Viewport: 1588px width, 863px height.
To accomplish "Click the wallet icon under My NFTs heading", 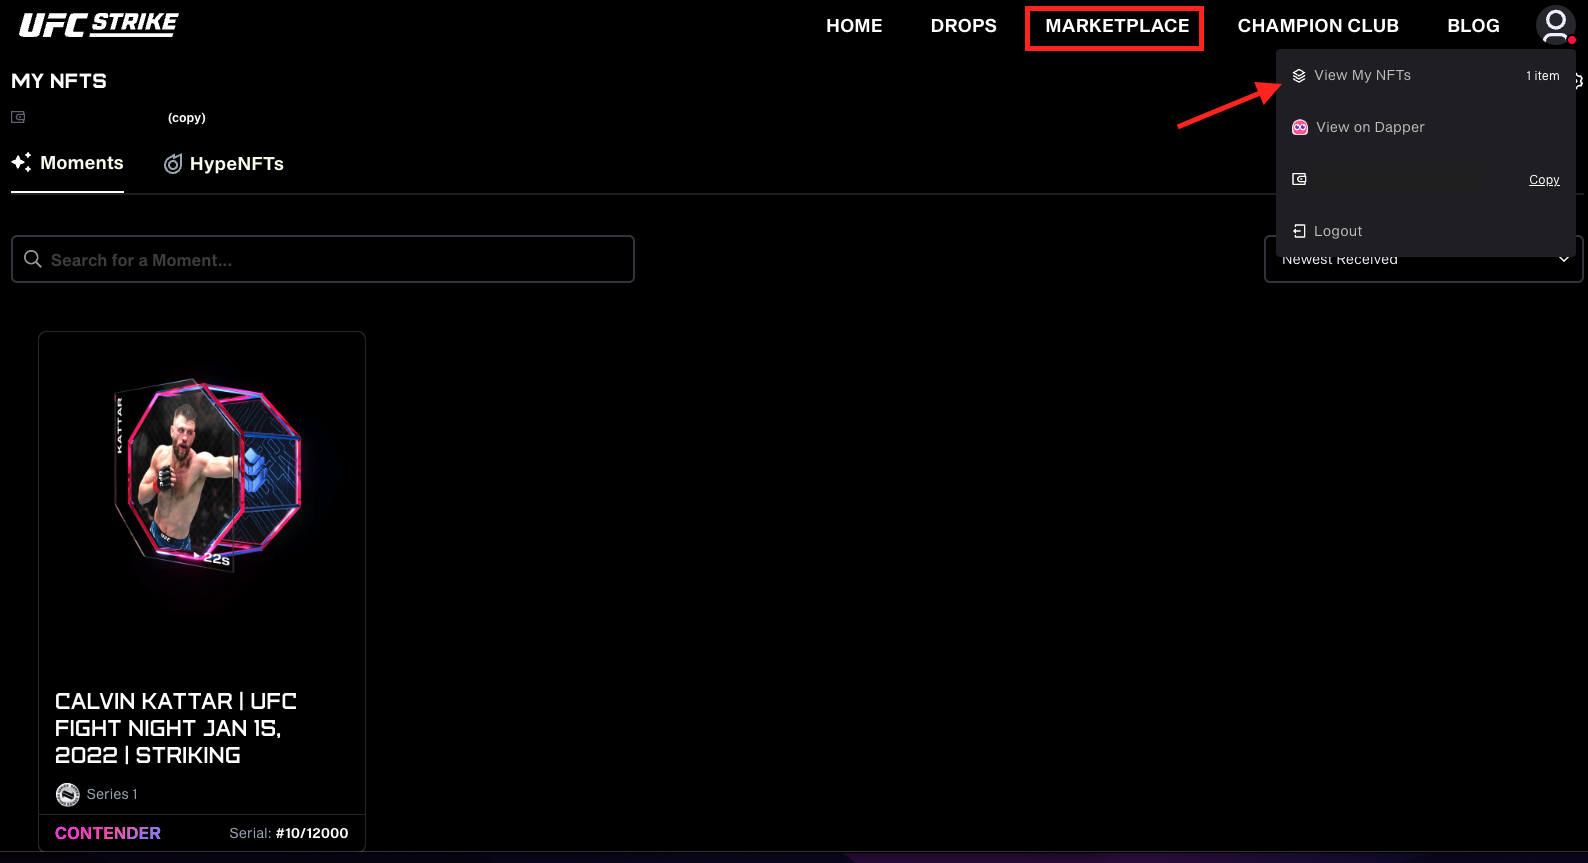I will pyautogui.click(x=18, y=117).
